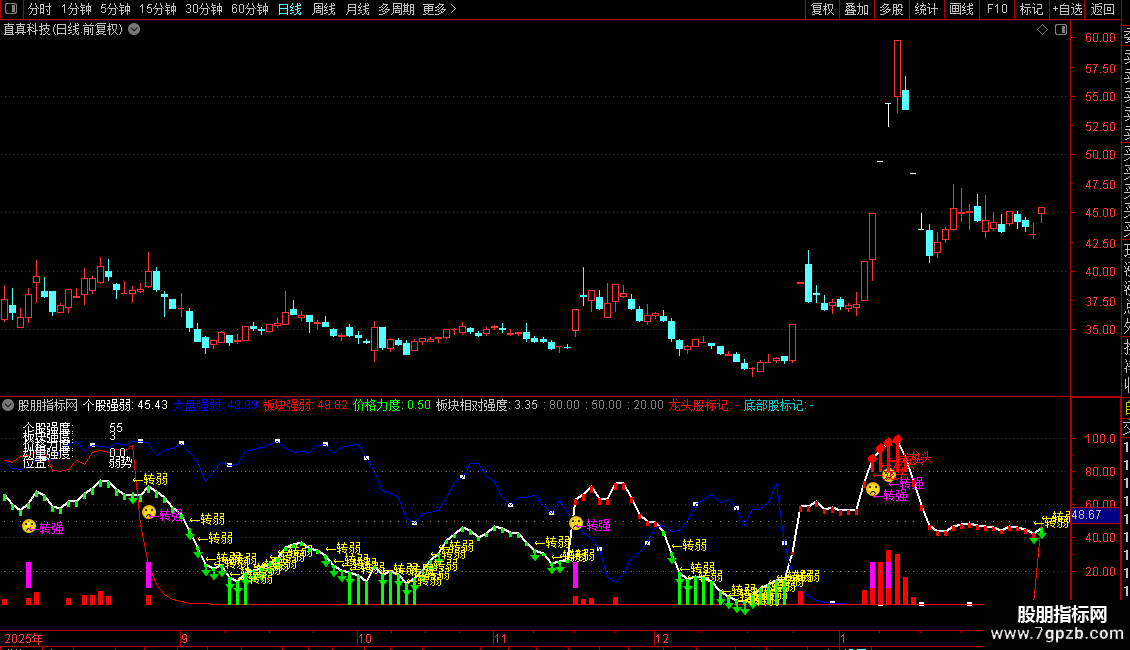Click the 55.00 price axis label
The width and height of the screenshot is (1130, 650).
1100,97
